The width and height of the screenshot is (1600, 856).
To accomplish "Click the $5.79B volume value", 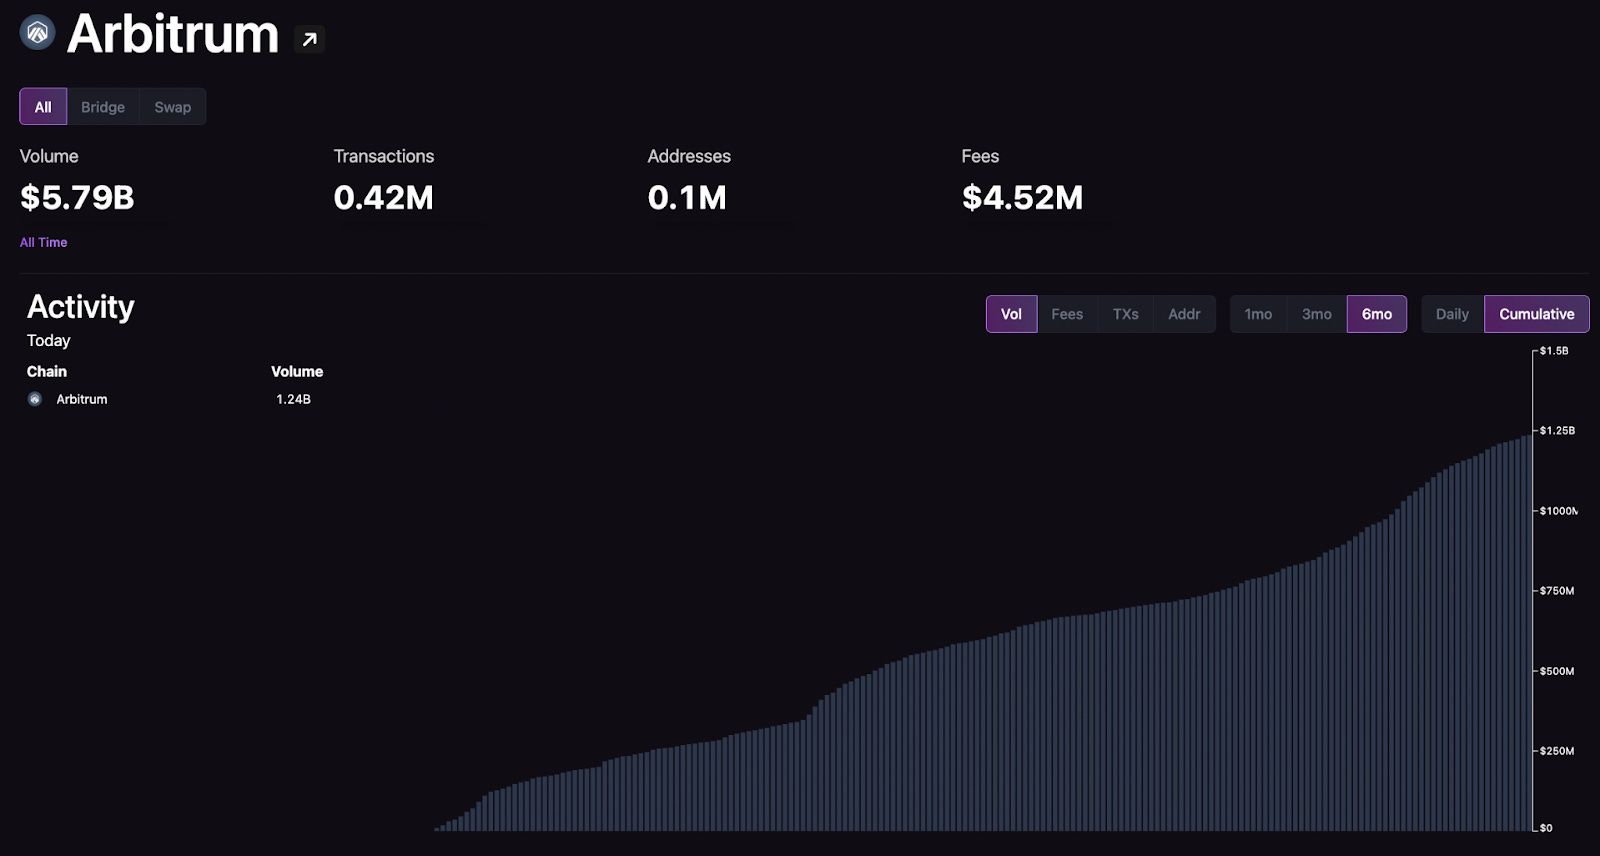I will pos(77,198).
